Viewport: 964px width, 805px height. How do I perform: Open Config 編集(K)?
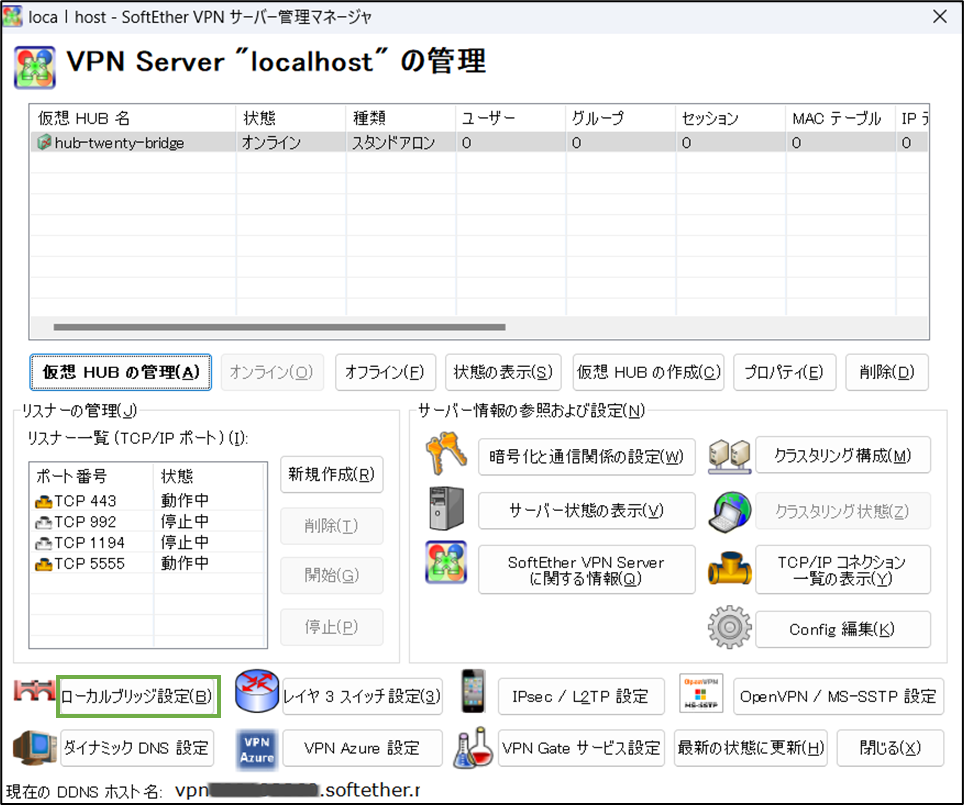click(843, 629)
